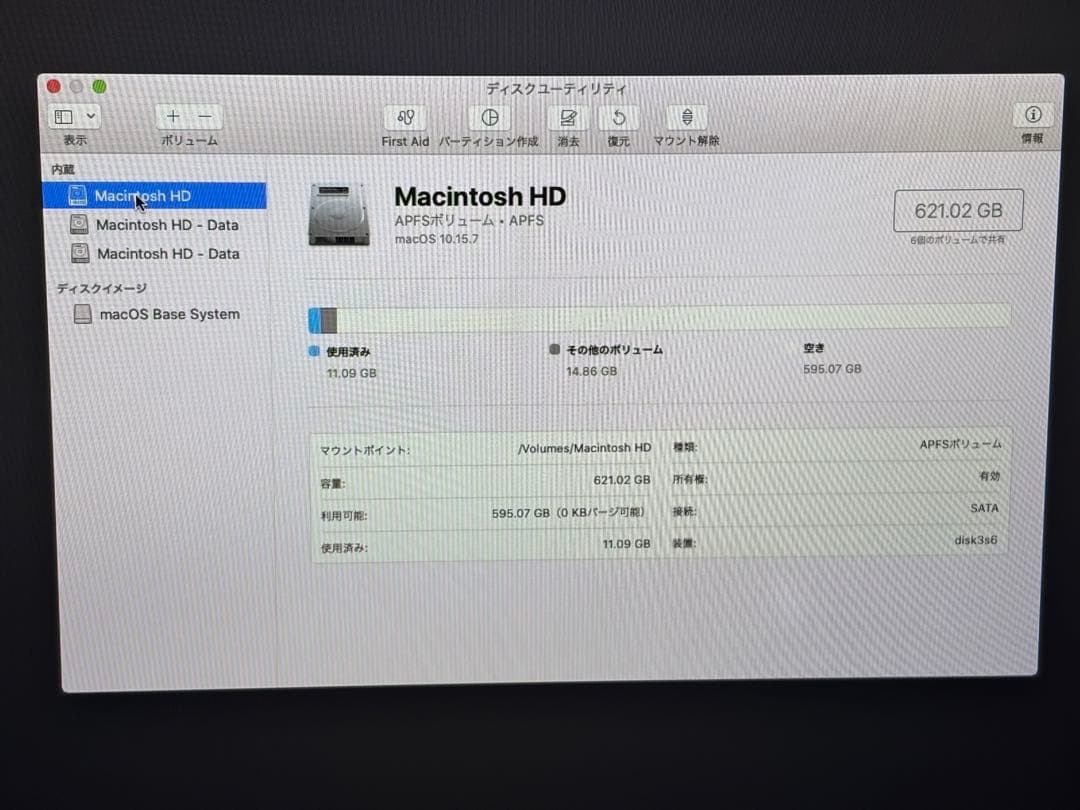Unmount the volume via マウント解除 icon
1080x810 pixels.
pyautogui.click(x=687, y=117)
